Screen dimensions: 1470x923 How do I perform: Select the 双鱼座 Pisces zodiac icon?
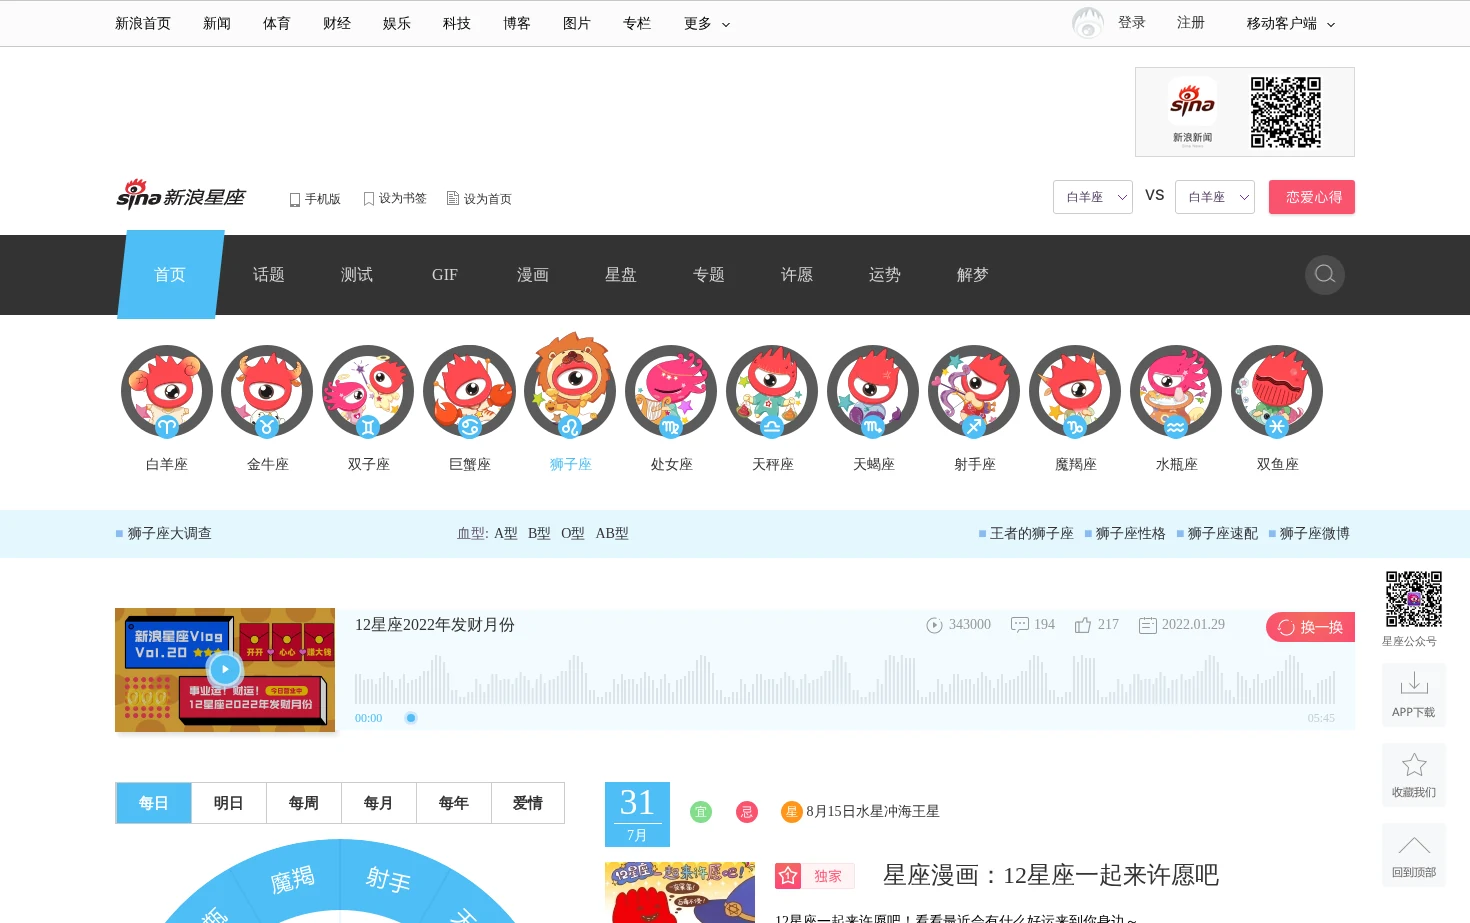pos(1277,392)
